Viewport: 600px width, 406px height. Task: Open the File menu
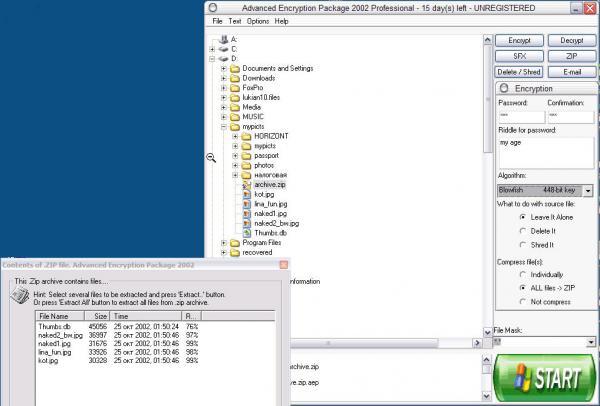click(x=217, y=21)
